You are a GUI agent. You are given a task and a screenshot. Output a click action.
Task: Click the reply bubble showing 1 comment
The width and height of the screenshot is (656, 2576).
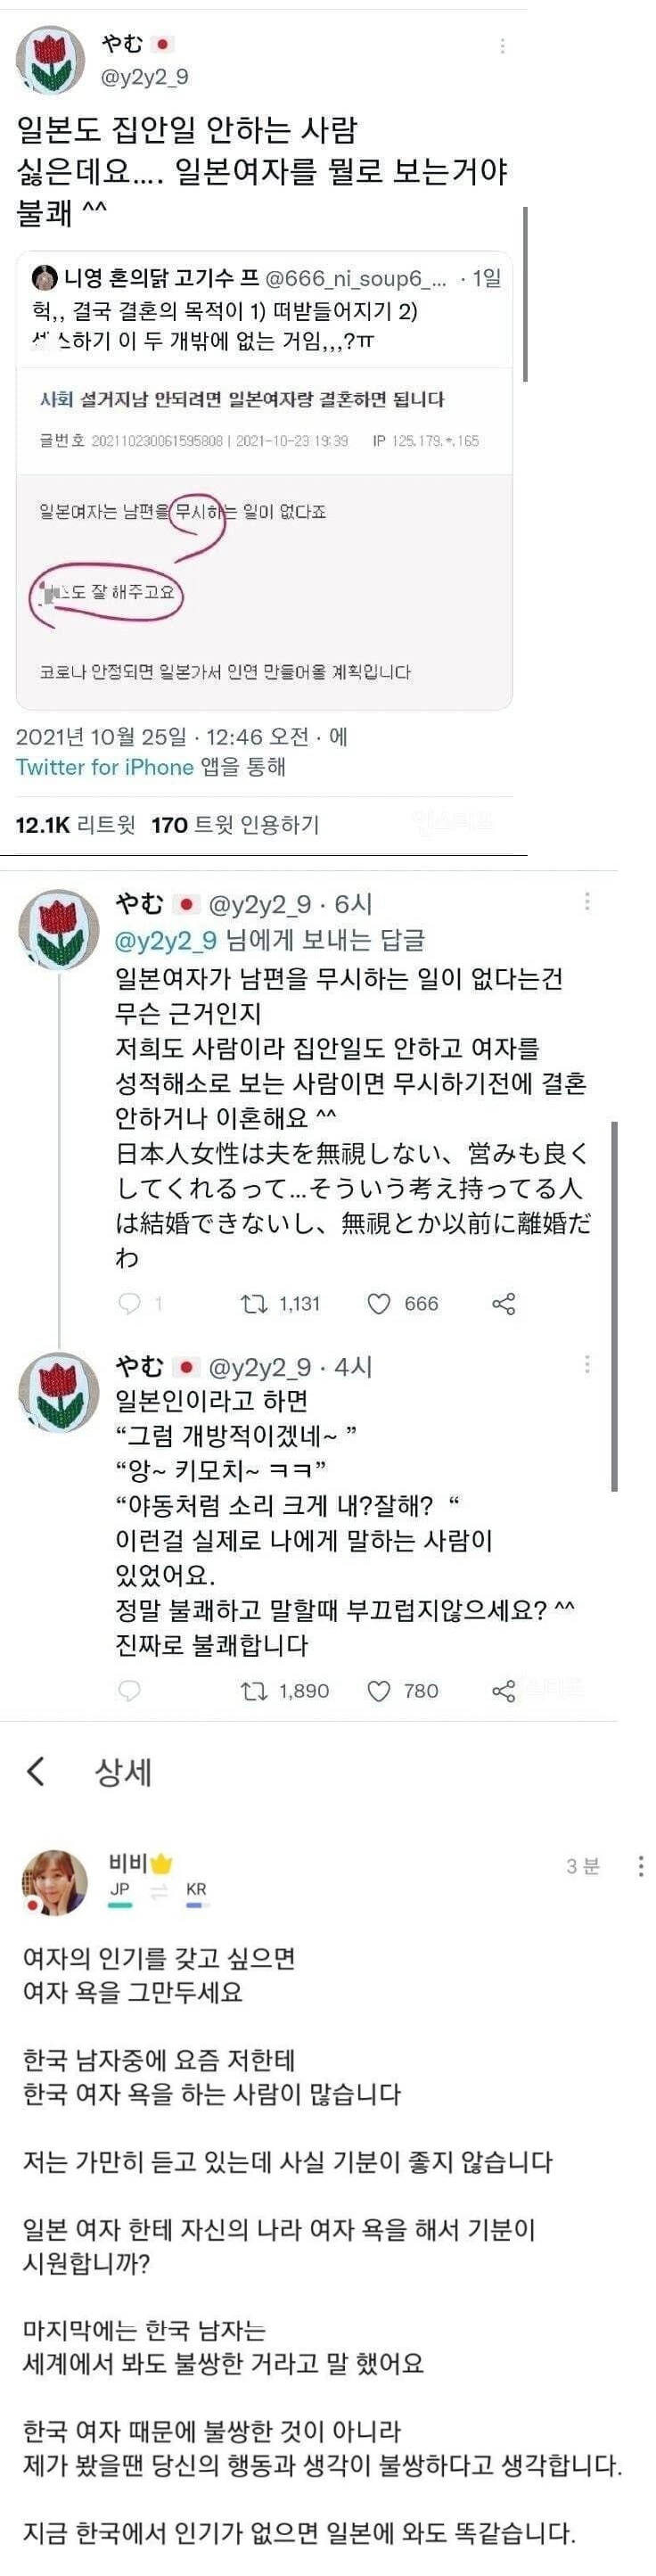(130, 1303)
